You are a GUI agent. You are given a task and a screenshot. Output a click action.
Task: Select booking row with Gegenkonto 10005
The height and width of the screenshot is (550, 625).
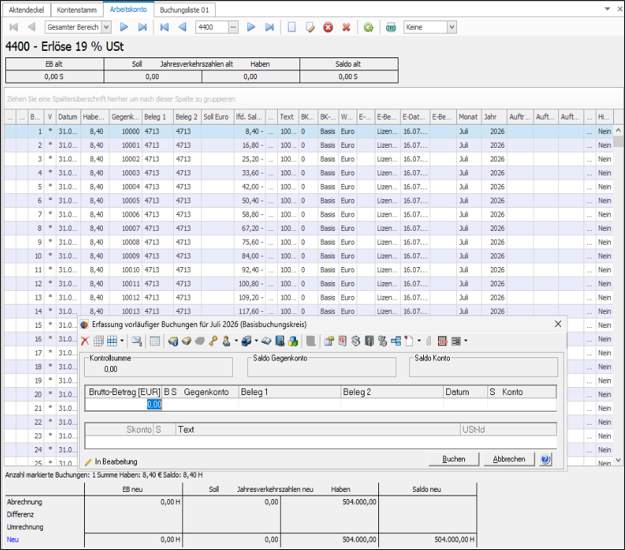coord(311,200)
